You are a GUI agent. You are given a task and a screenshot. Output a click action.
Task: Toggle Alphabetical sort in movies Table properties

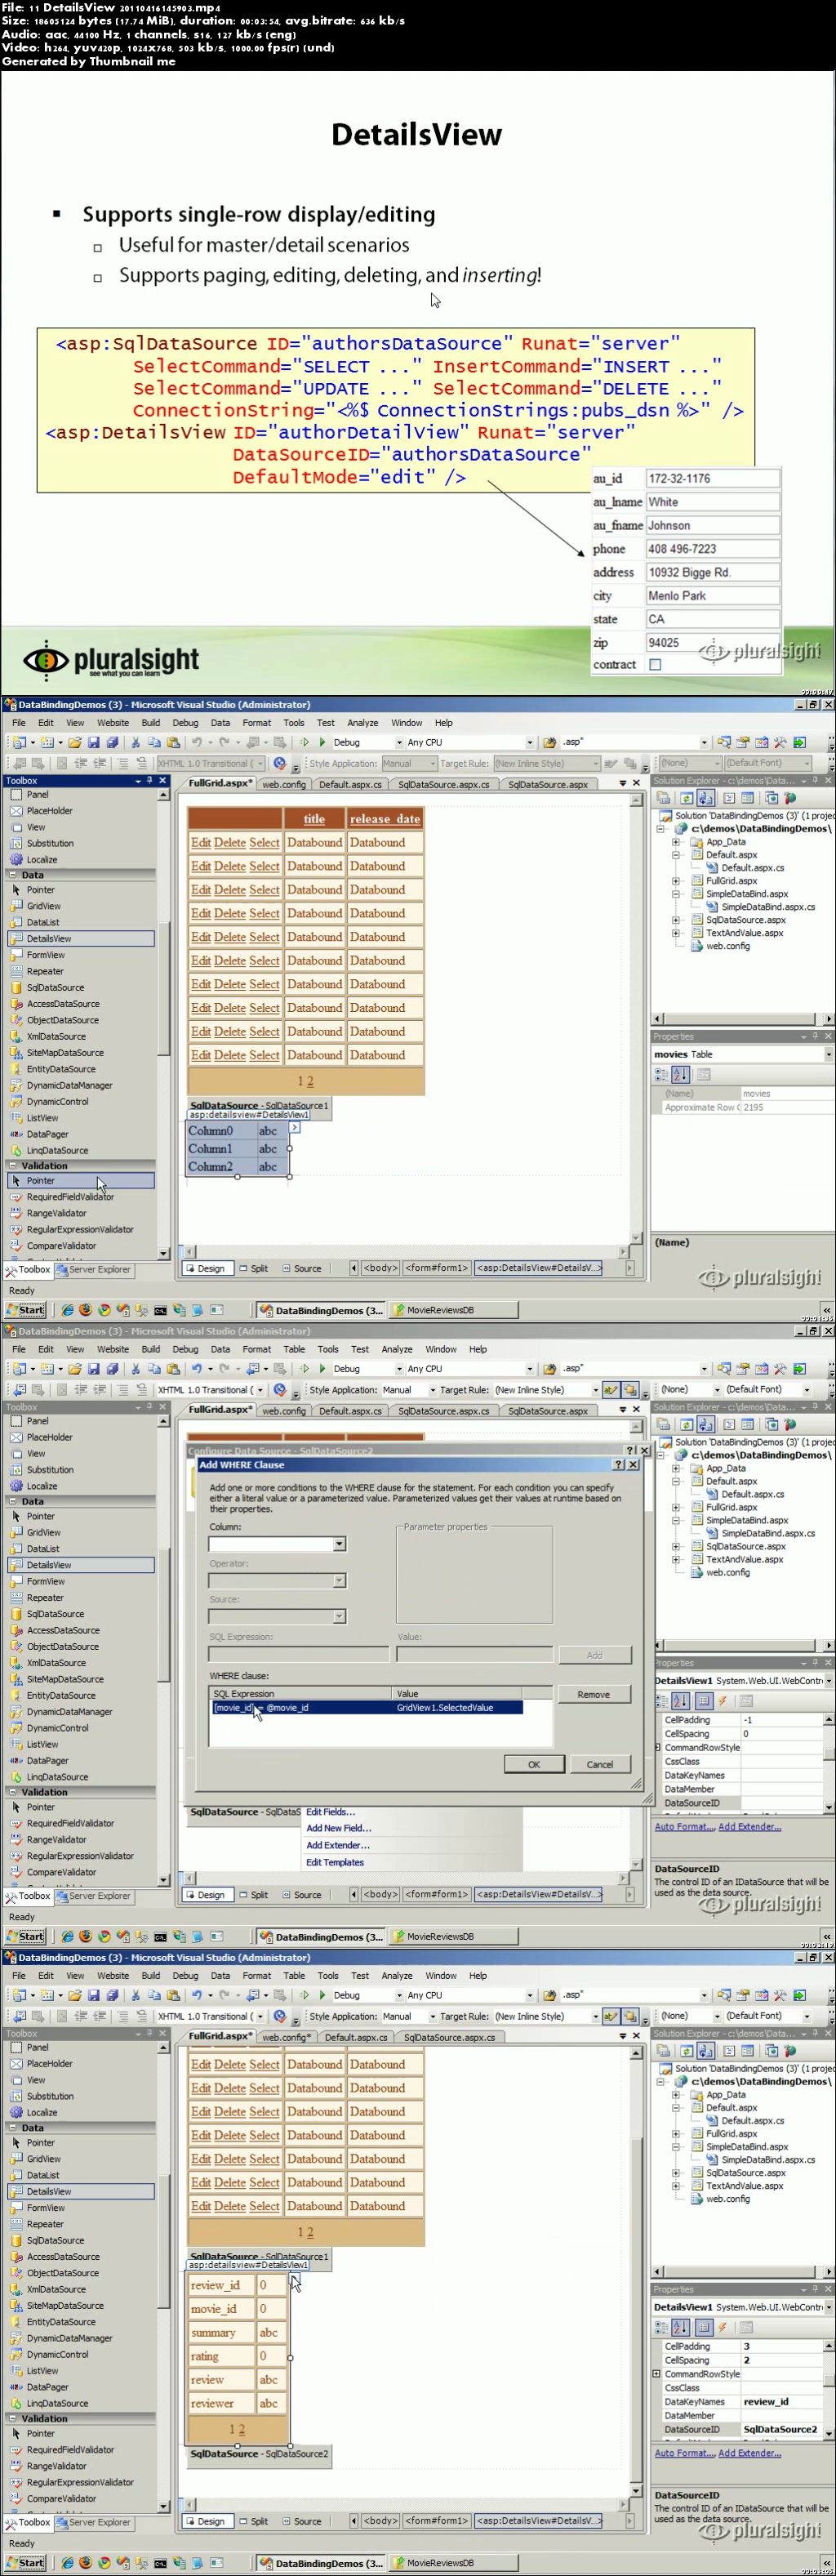tap(681, 1074)
